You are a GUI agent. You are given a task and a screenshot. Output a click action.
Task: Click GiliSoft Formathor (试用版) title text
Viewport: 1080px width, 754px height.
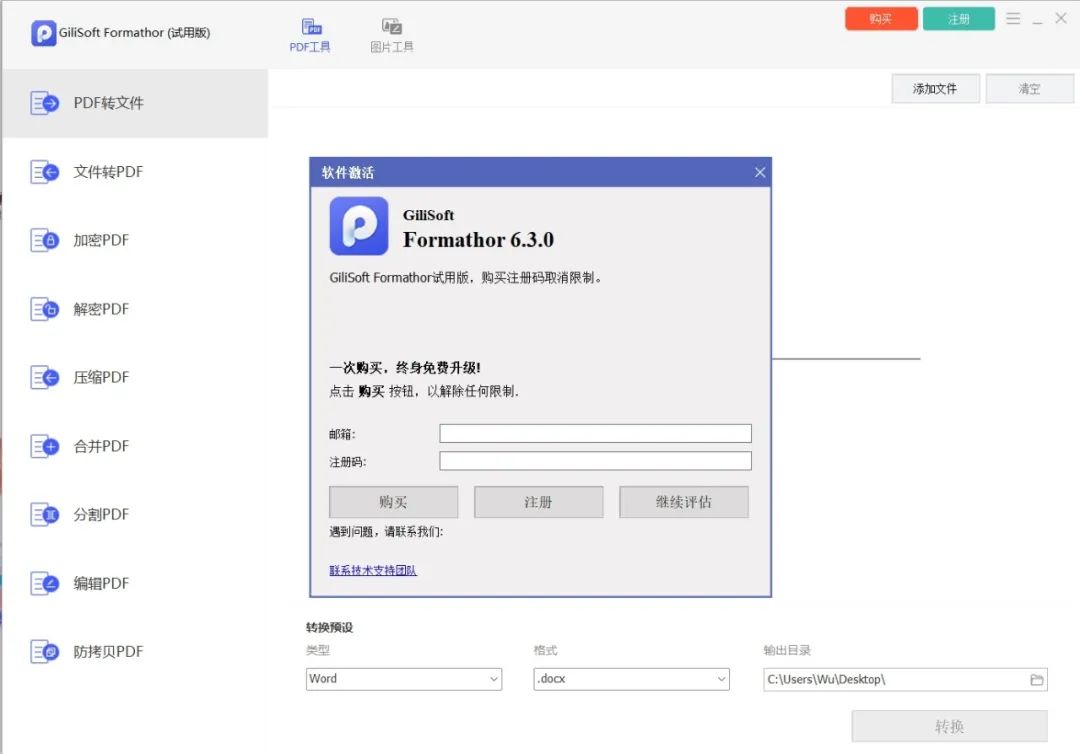coord(134,32)
